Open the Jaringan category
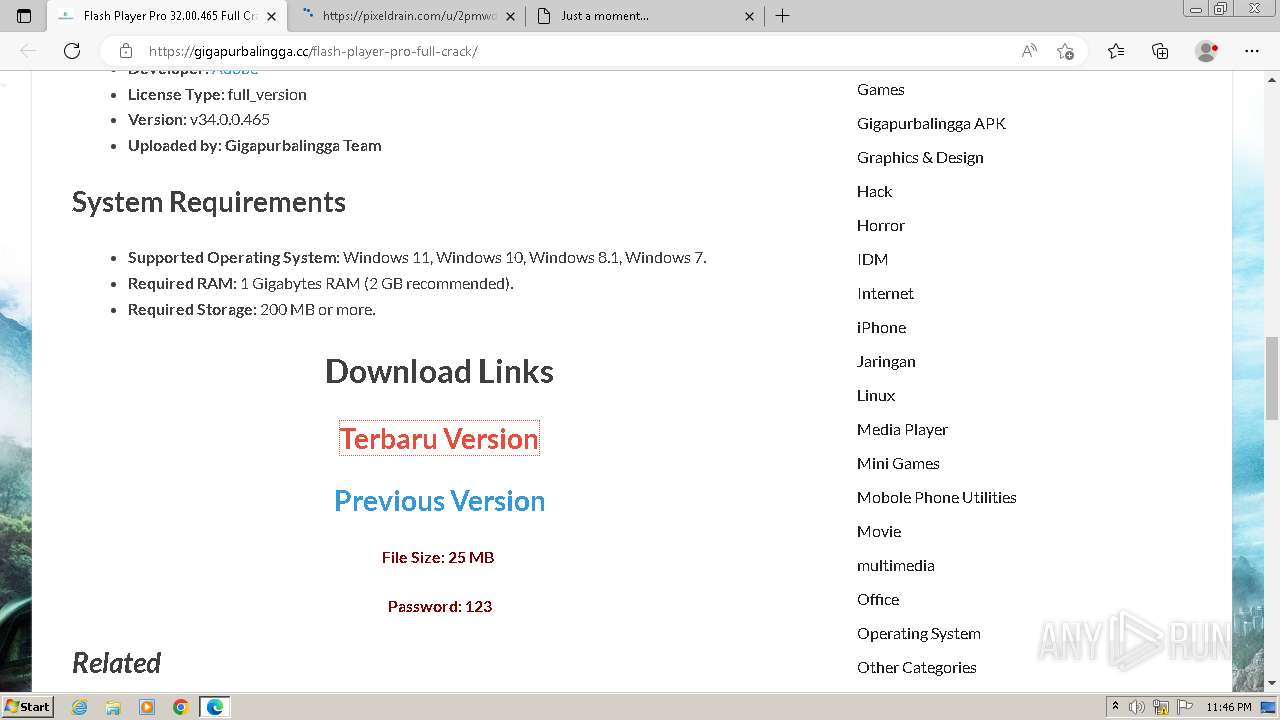This screenshot has height=720, width=1280. [x=886, y=361]
